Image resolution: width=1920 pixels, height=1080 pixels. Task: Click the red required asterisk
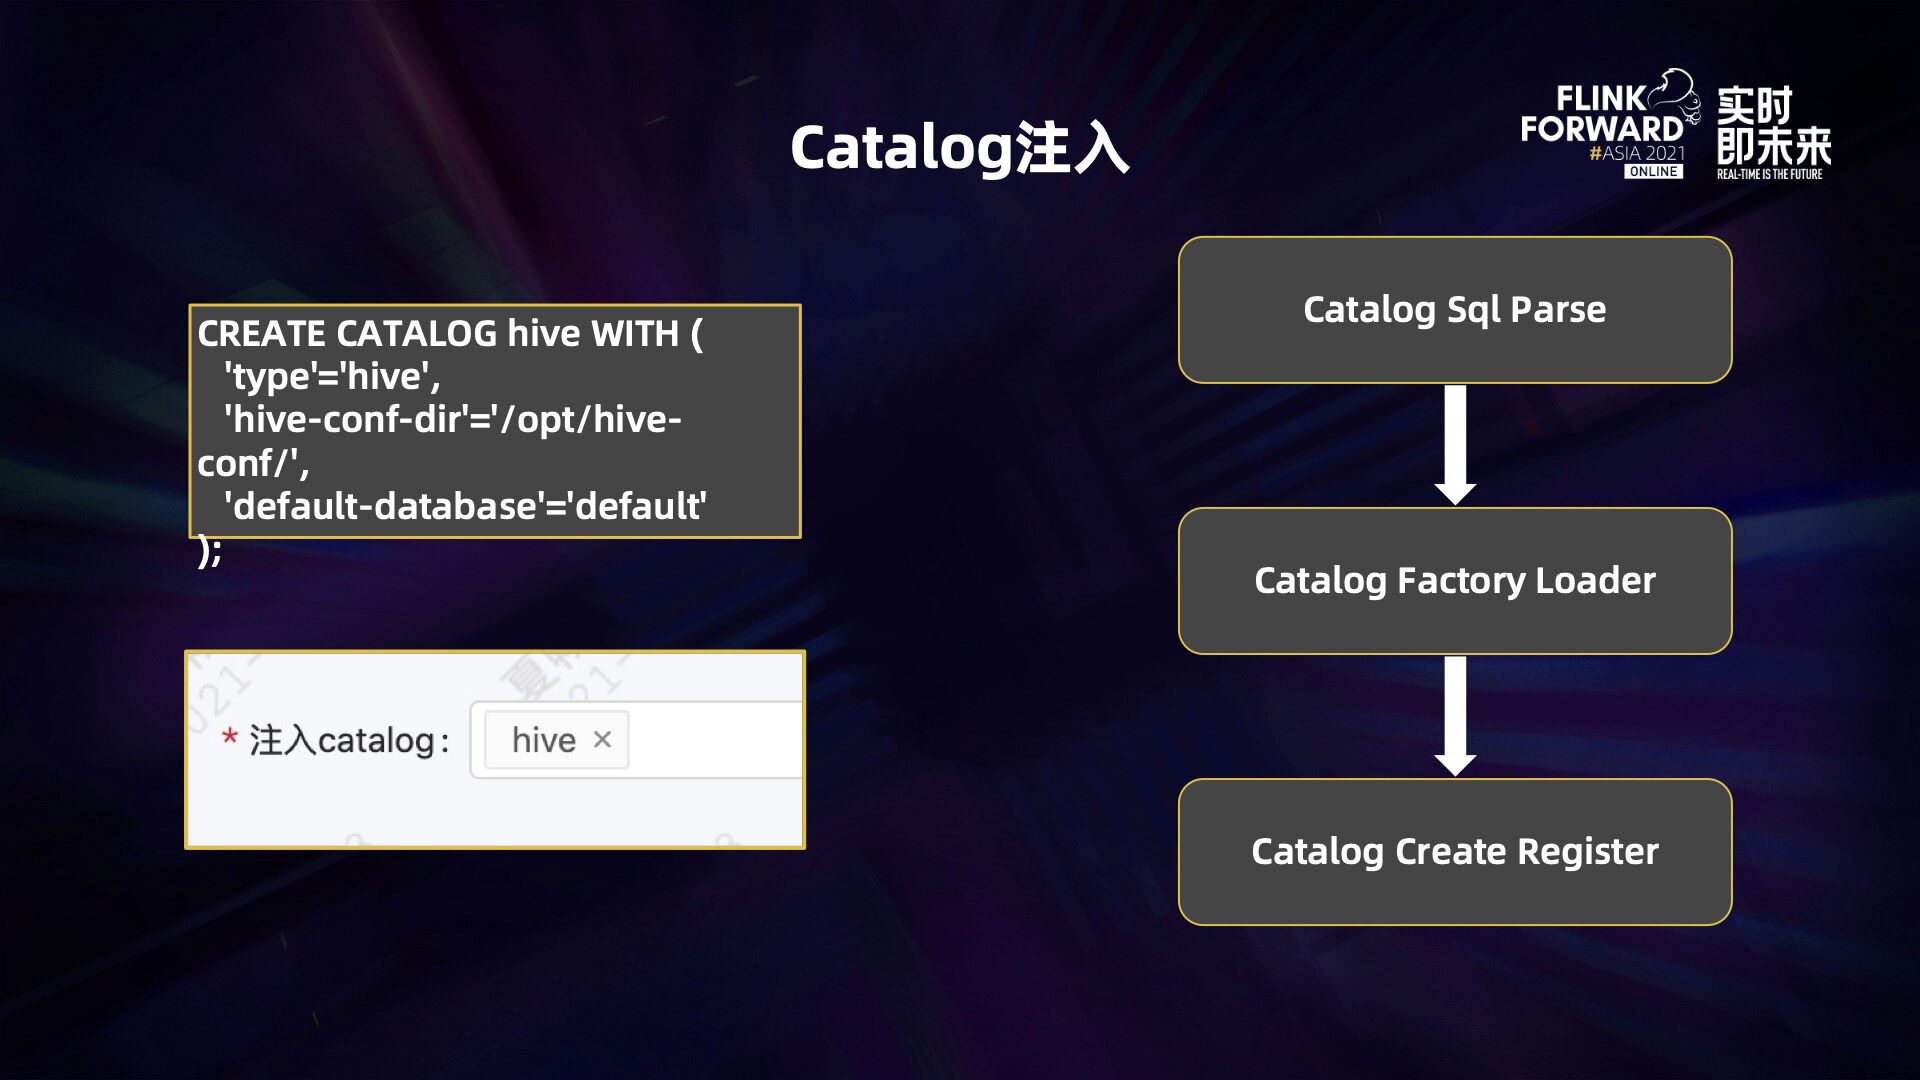[229, 738]
